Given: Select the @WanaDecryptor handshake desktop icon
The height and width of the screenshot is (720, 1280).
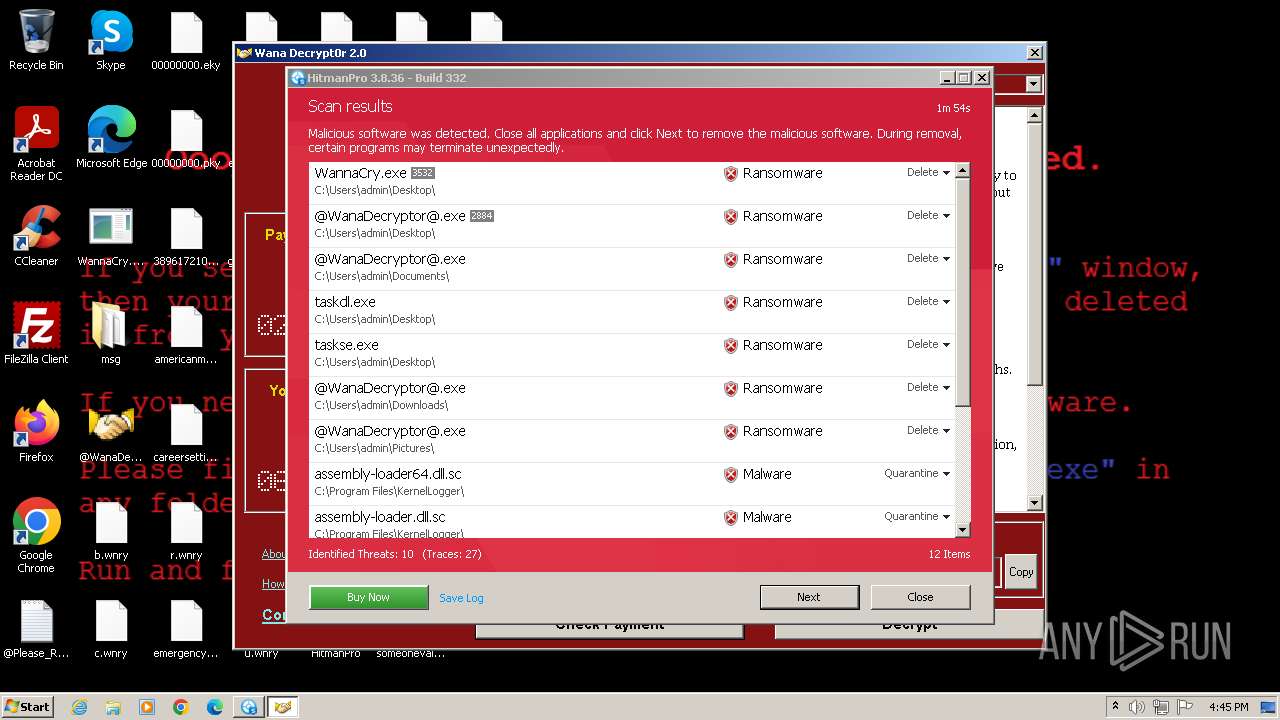Looking at the screenshot, I should 111,431.
